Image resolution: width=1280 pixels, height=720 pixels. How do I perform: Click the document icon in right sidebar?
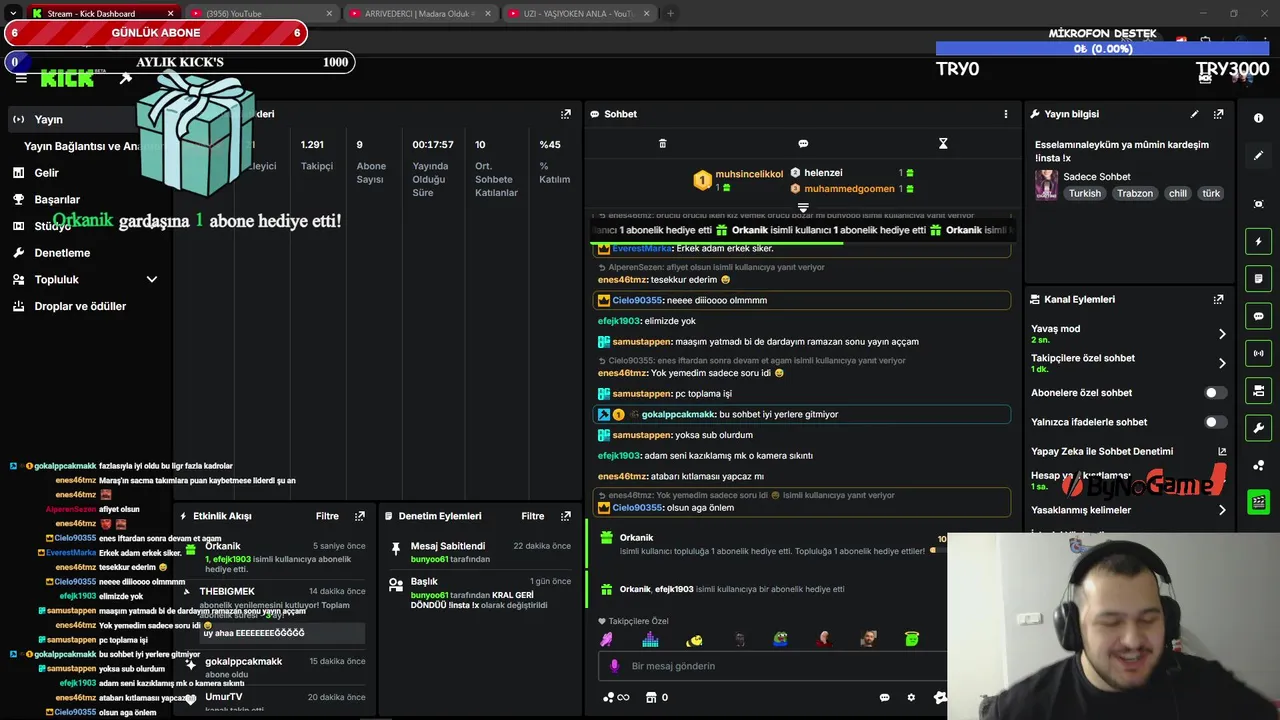tap(1258, 278)
